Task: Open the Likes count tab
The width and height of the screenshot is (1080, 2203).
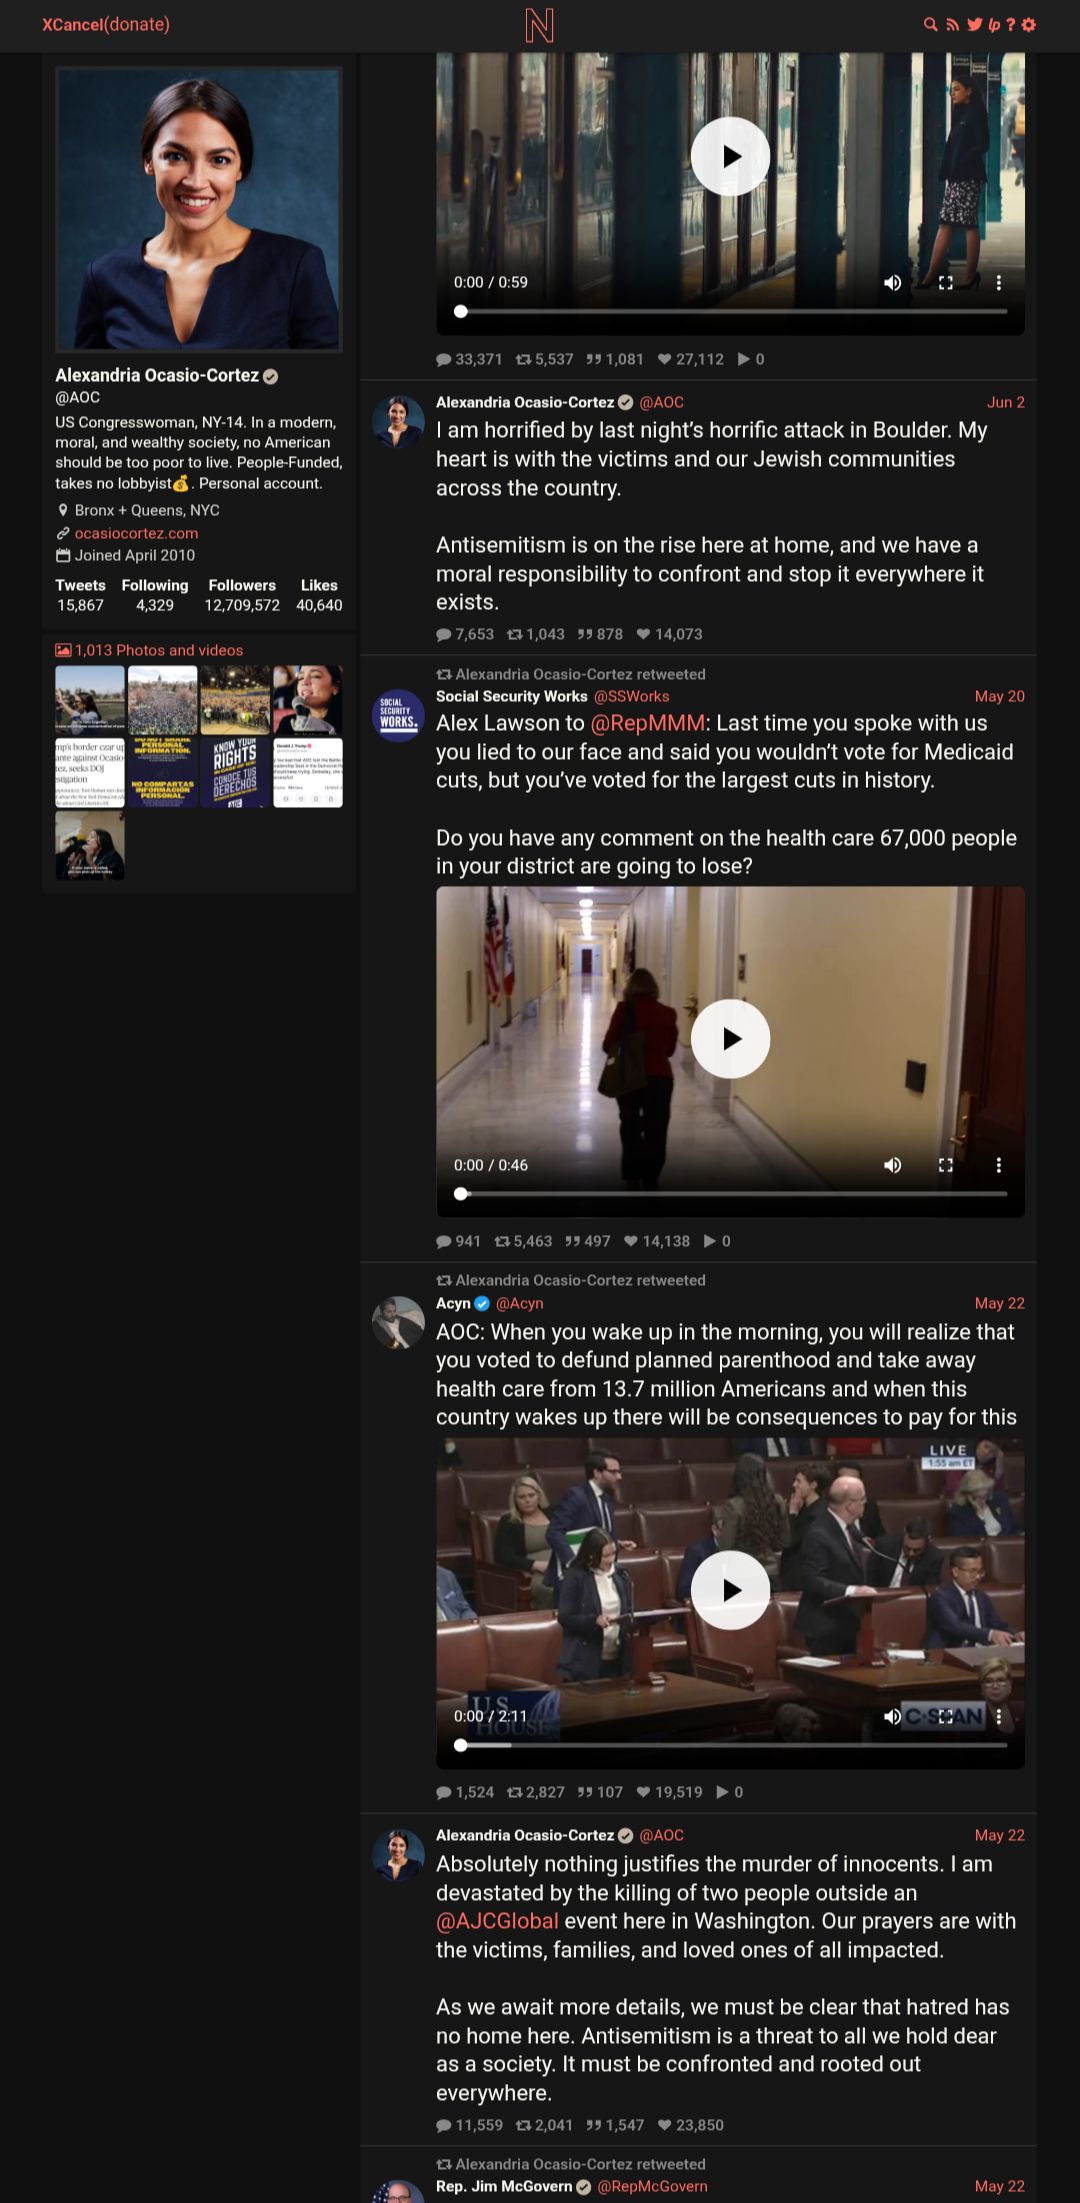Action: pos(319,595)
